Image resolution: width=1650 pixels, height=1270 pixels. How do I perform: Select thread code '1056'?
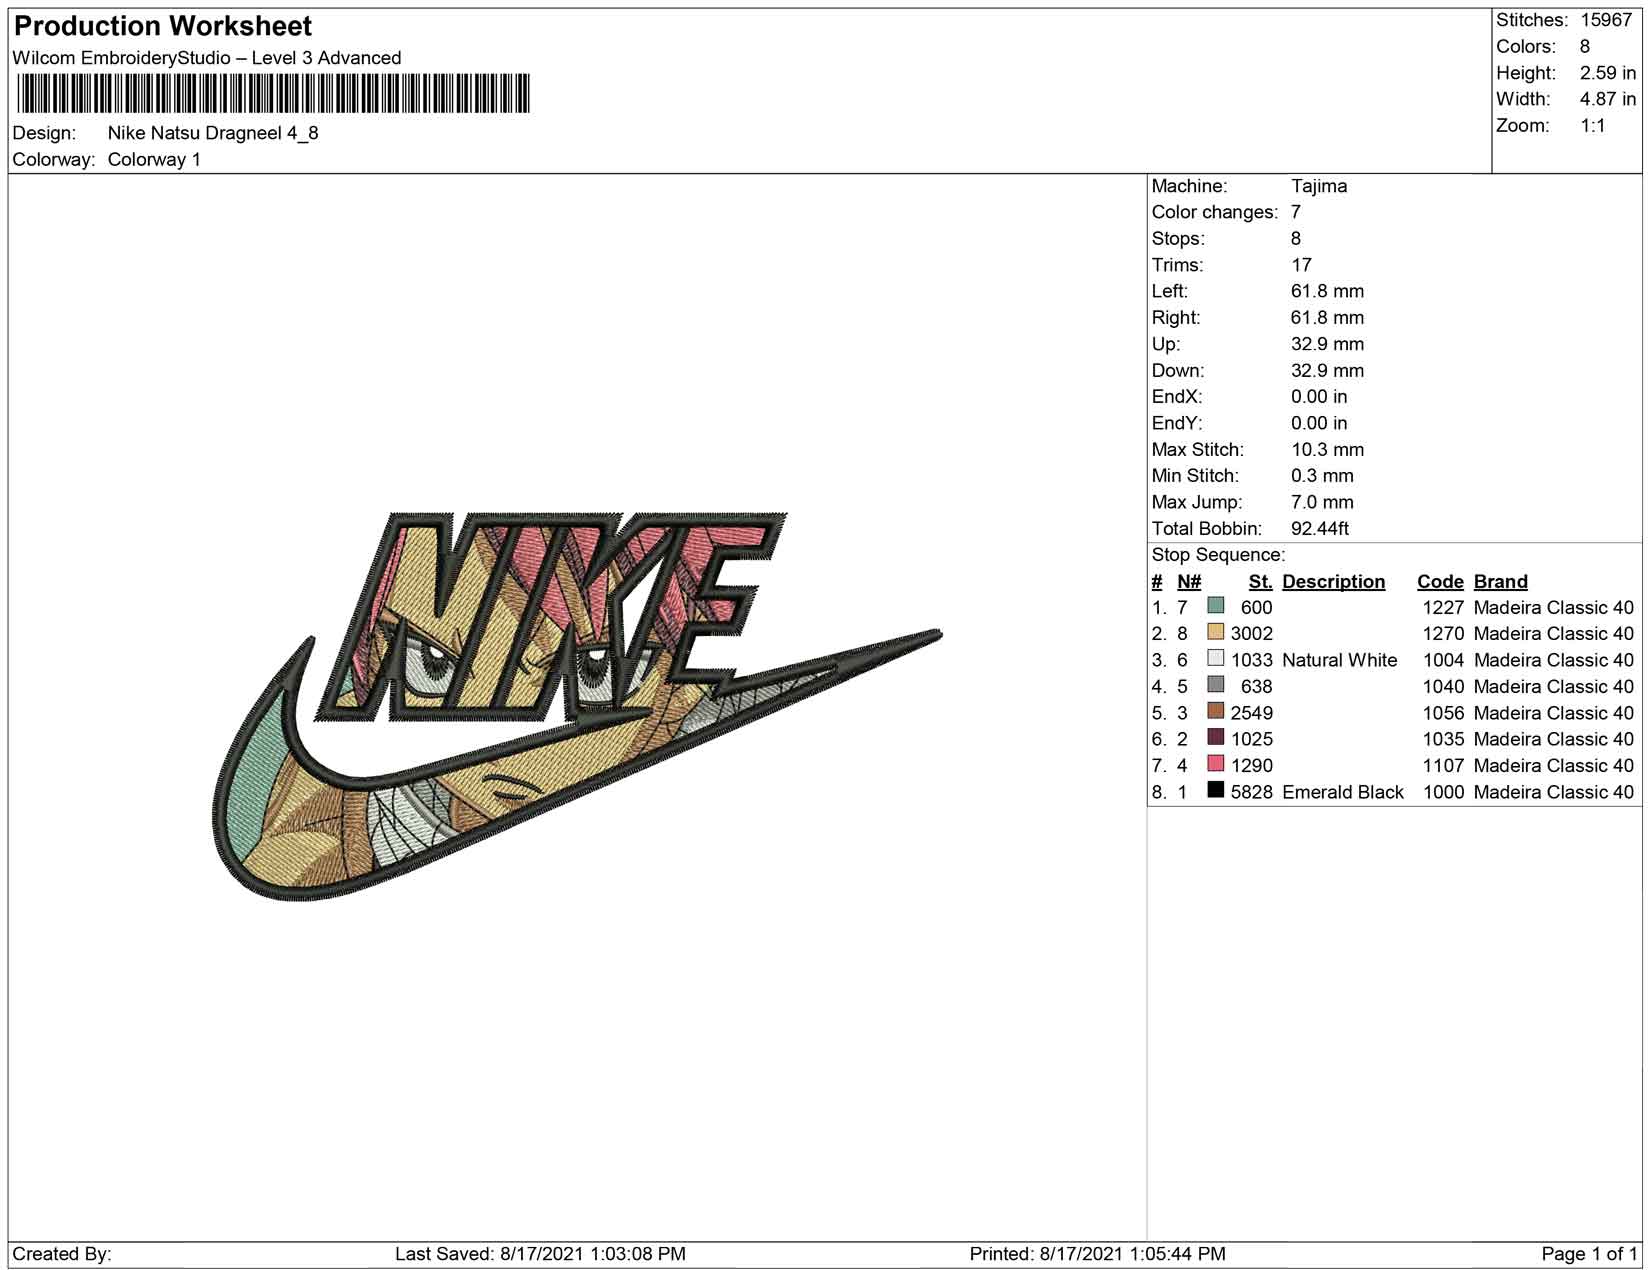1443,713
